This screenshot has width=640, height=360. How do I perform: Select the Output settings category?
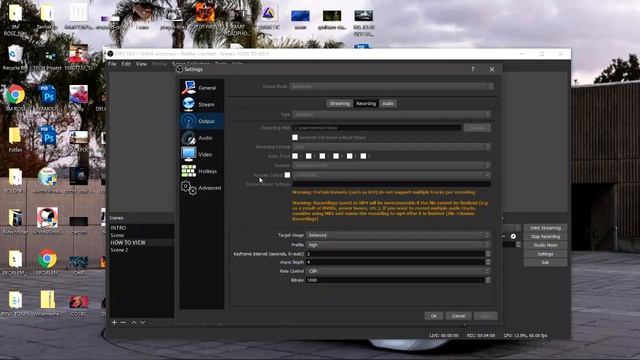[202, 121]
